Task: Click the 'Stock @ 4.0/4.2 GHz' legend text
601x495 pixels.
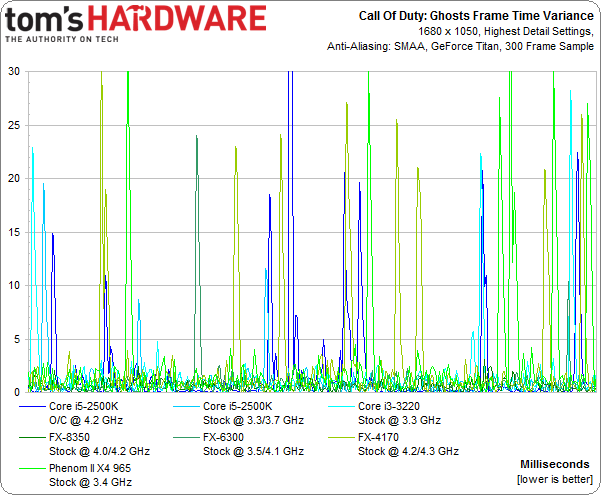Action: [99, 451]
